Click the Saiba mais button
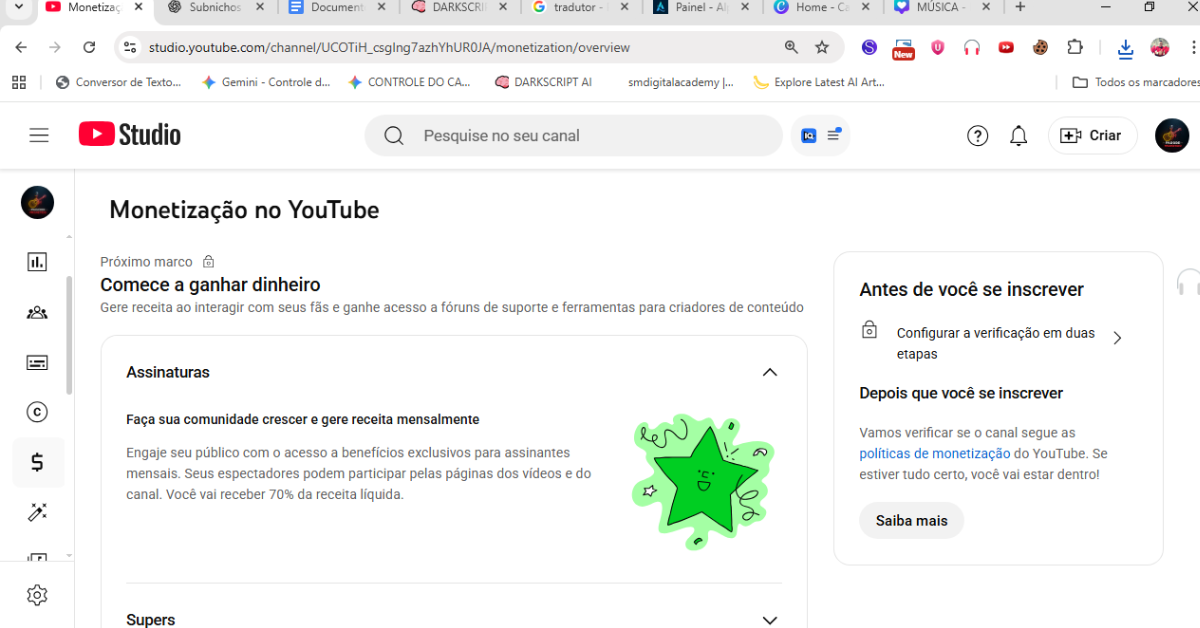 (911, 521)
